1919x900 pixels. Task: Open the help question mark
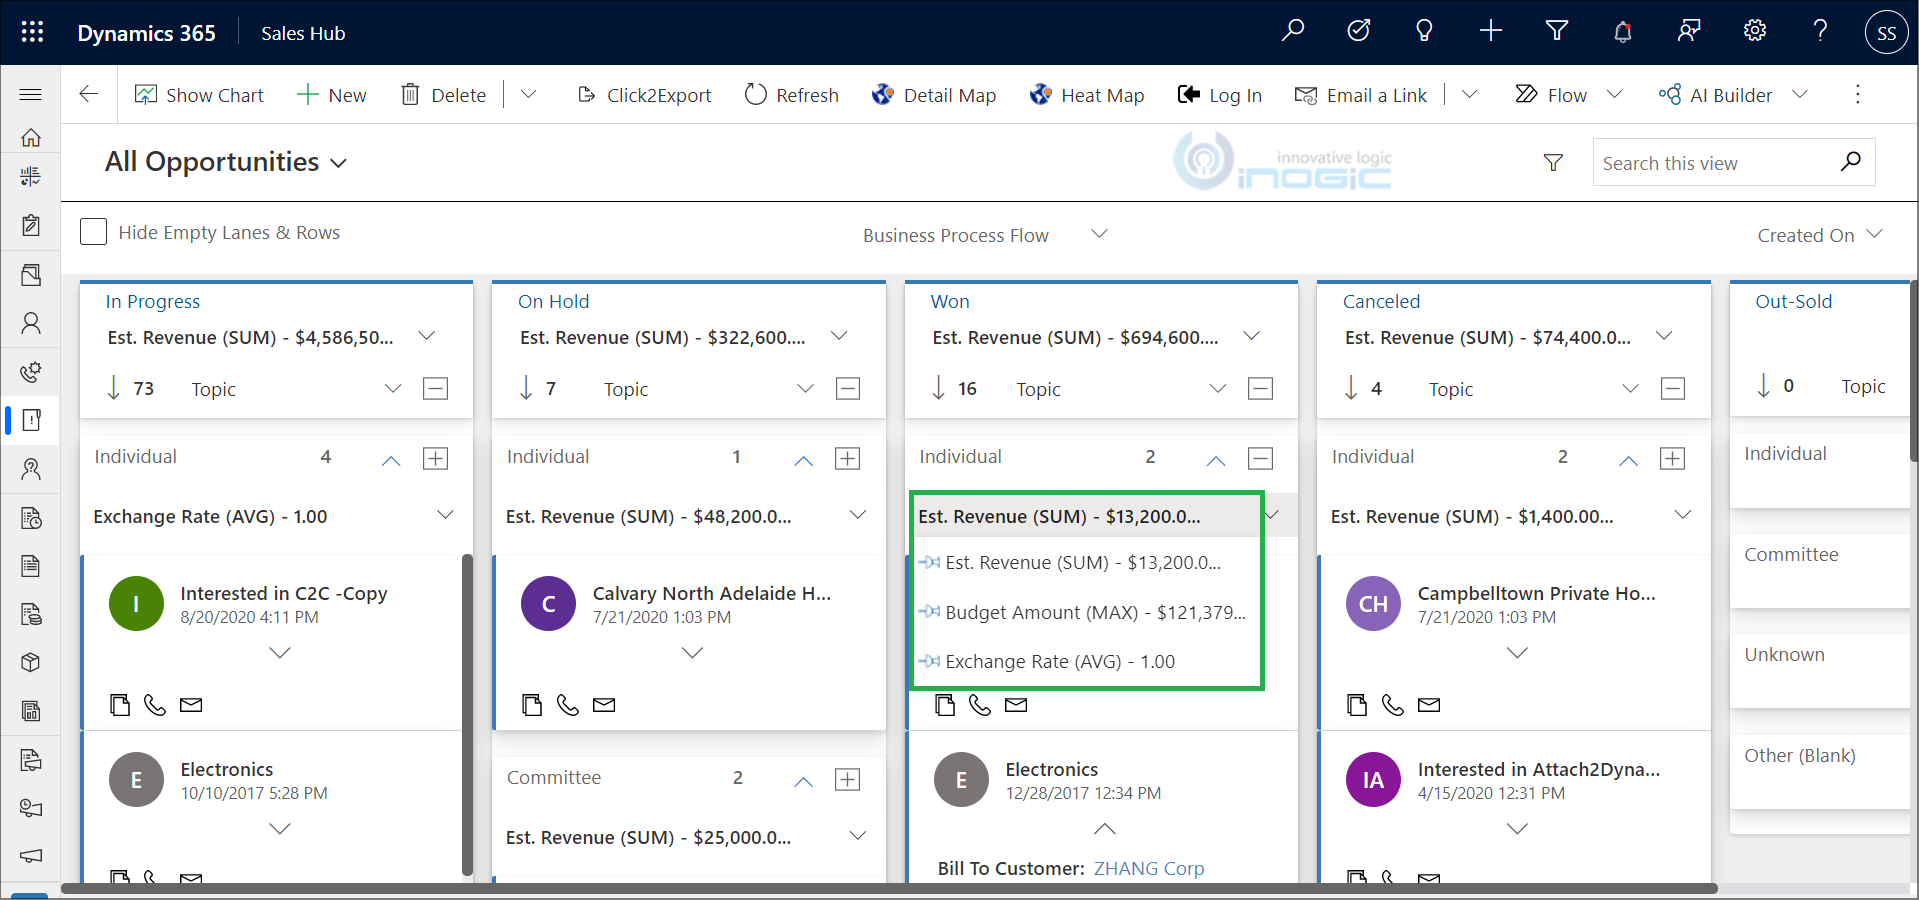point(1820,31)
